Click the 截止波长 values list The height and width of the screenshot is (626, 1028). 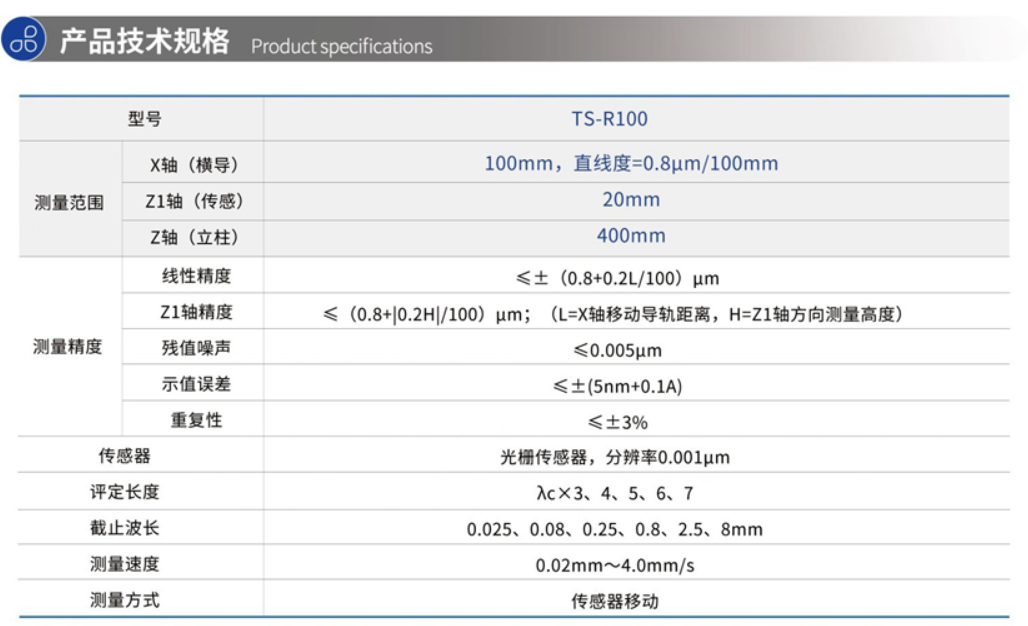pyautogui.click(x=614, y=530)
